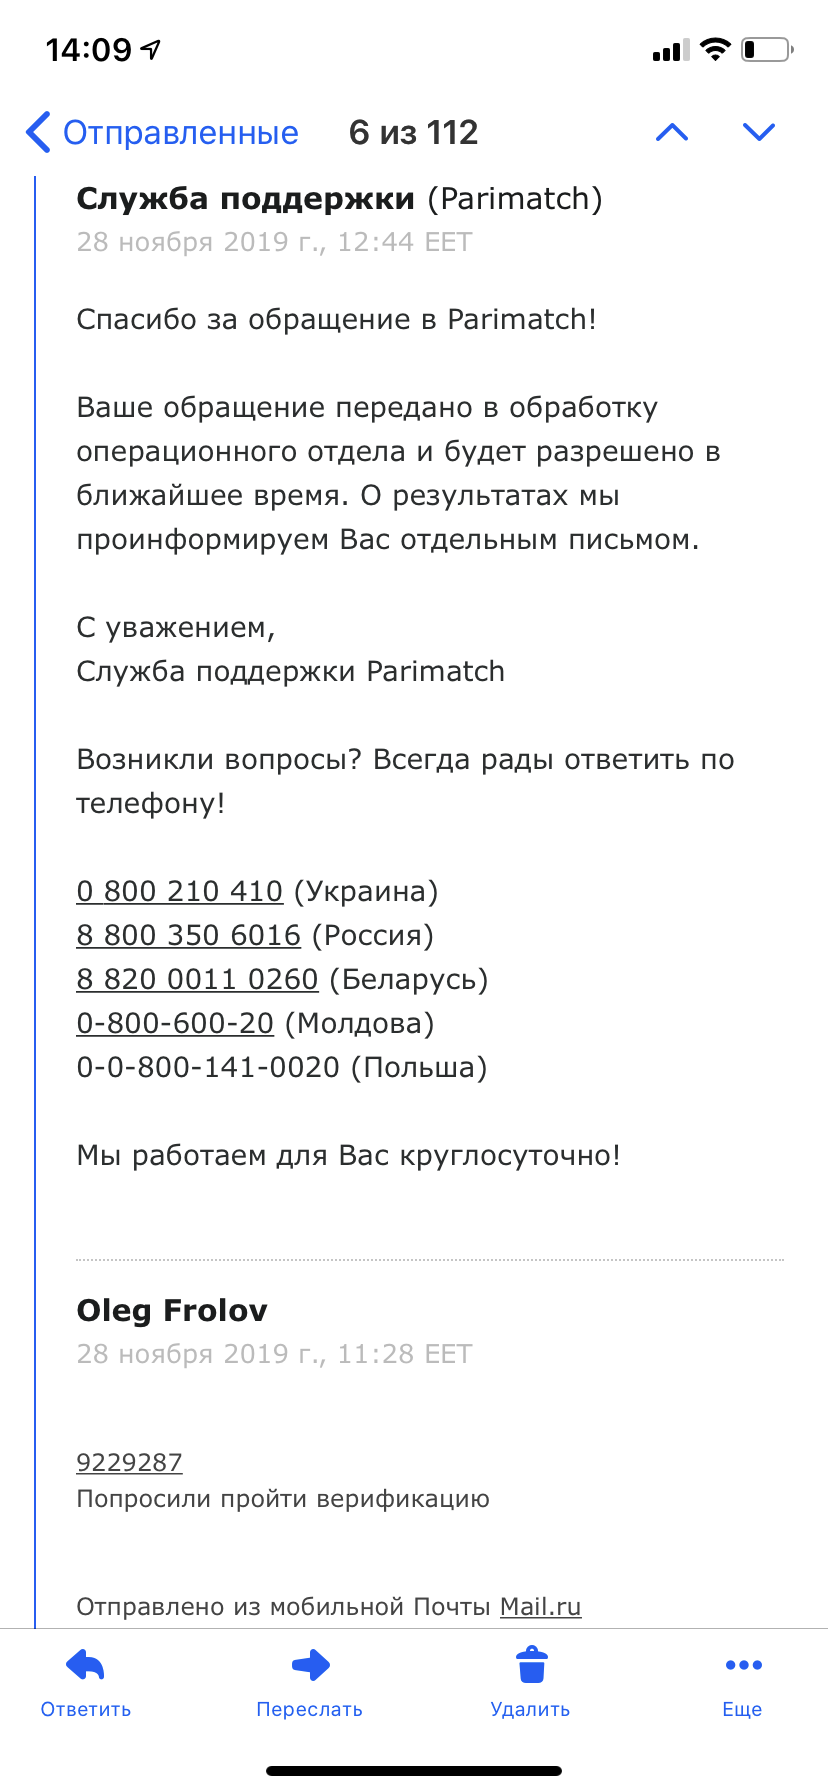The height and width of the screenshot is (1792, 828).
Task: Tap the reply arrow icon
Action: (86, 1666)
